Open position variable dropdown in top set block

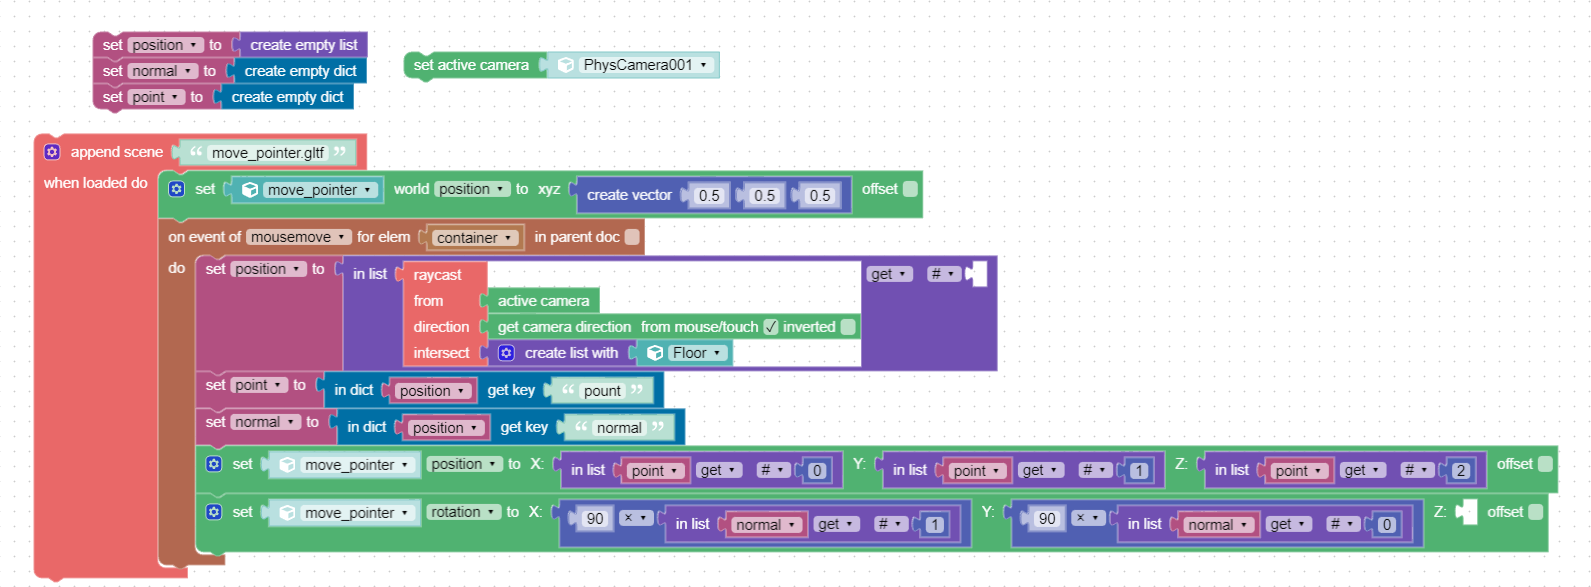click(x=165, y=45)
